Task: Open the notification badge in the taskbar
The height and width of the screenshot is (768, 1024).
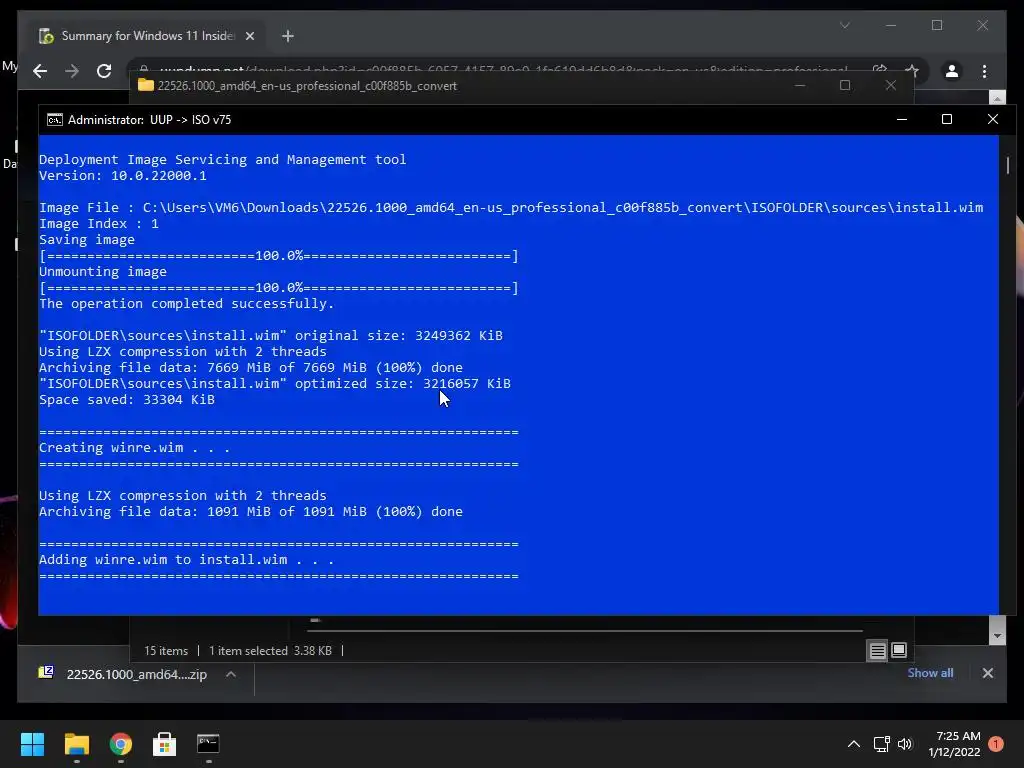Action: (x=996, y=744)
